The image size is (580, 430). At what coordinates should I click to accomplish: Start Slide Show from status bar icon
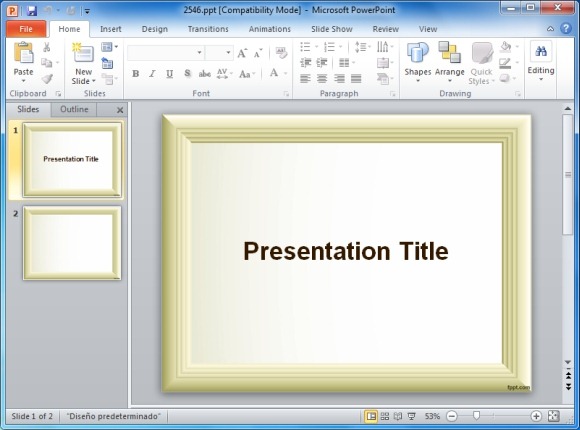pos(411,416)
